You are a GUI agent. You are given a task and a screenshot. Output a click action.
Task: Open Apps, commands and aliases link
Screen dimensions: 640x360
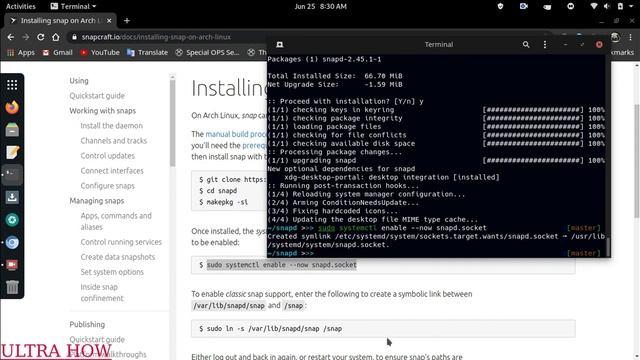point(116,221)
